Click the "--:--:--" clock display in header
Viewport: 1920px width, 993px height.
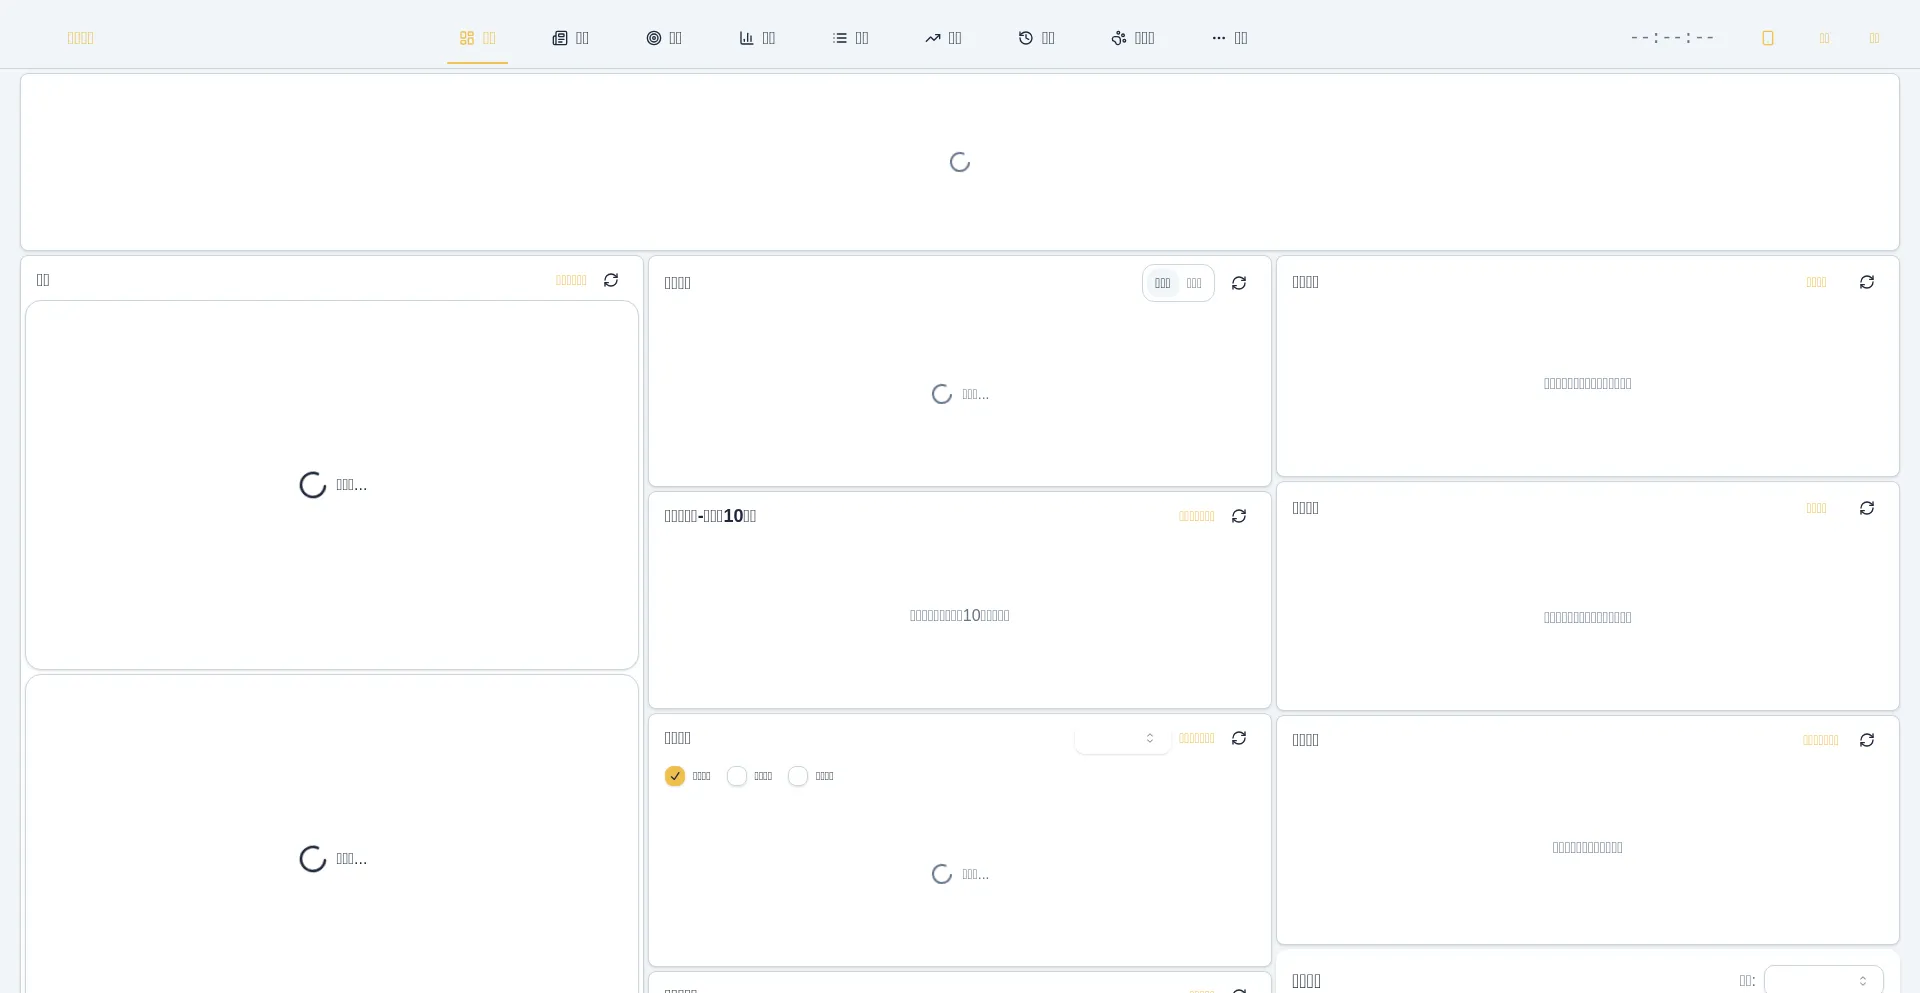pyautogui.click(x=1672, y=38)
